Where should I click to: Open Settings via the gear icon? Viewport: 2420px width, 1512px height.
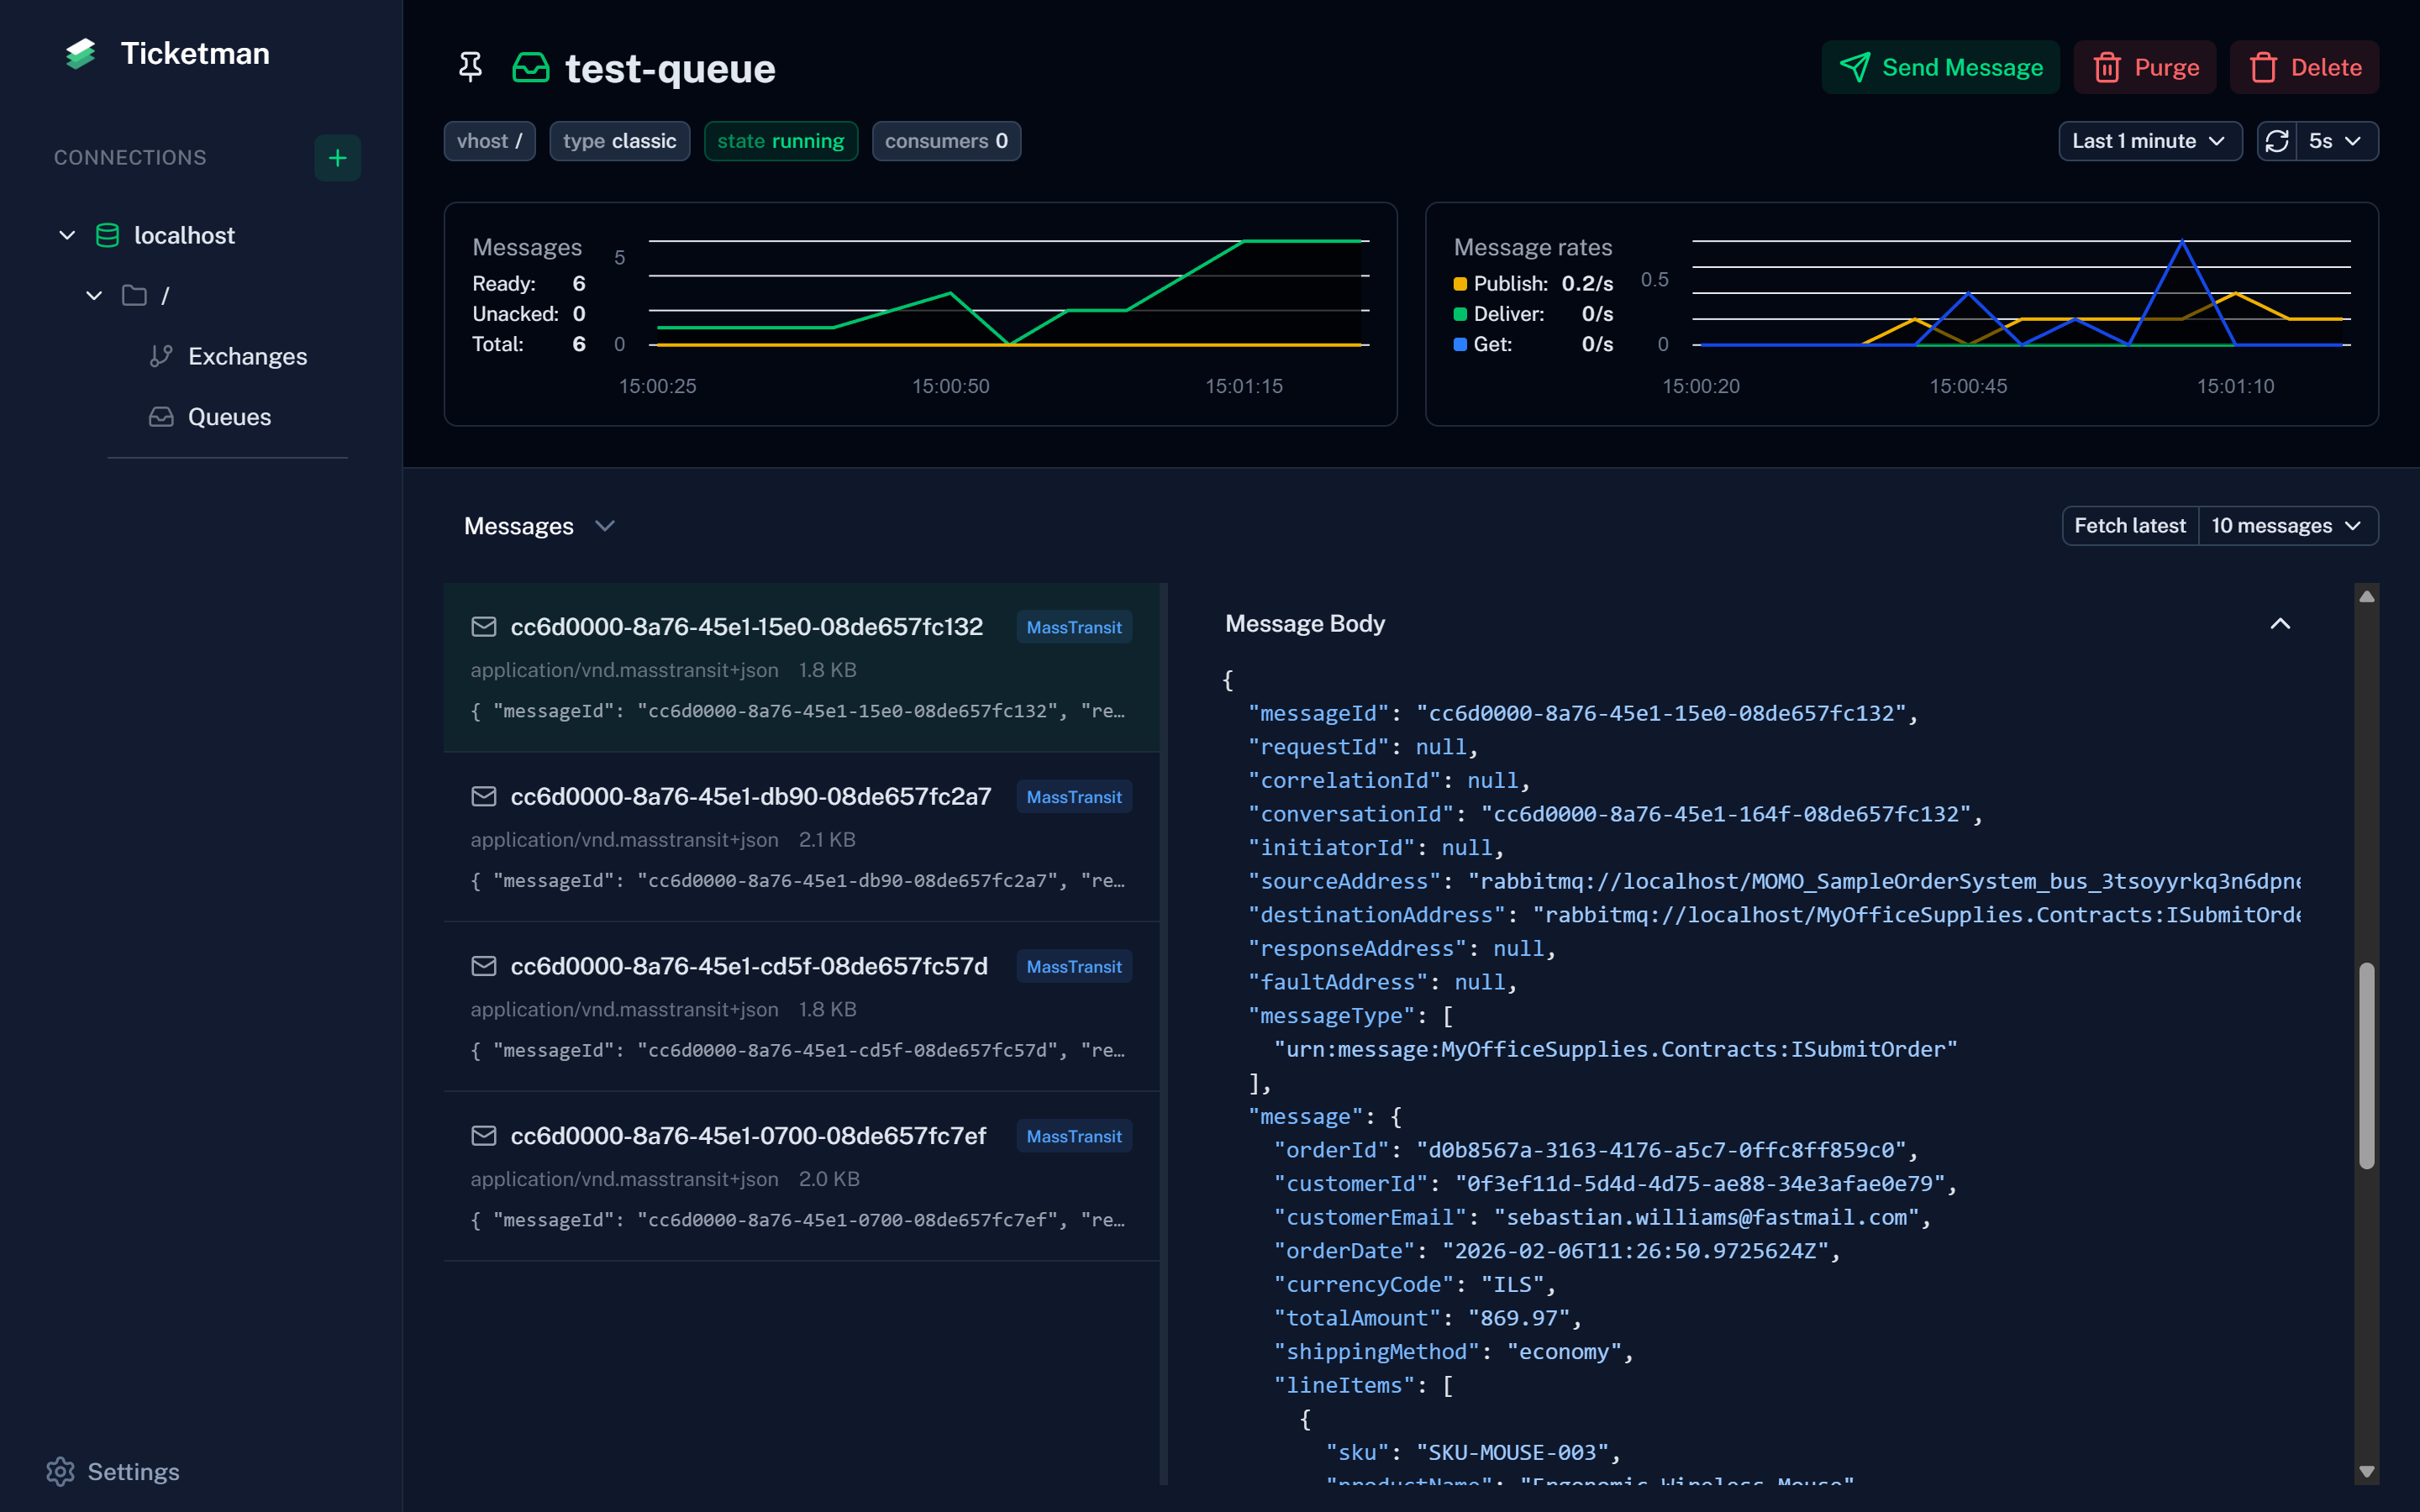60,1471
